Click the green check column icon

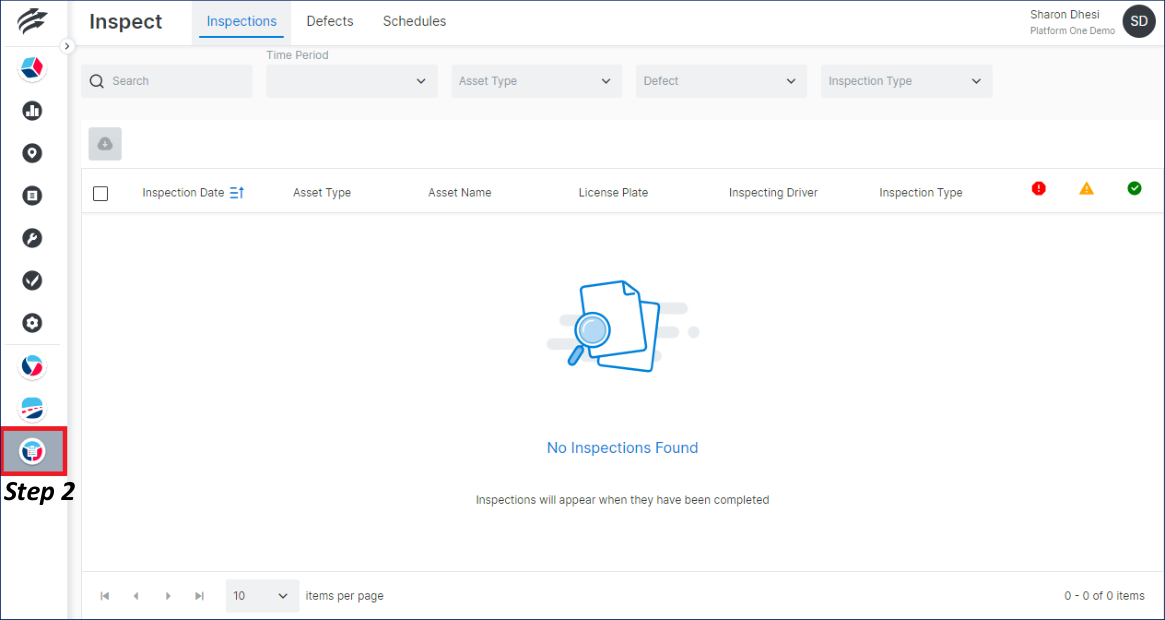click(1134, 188)
